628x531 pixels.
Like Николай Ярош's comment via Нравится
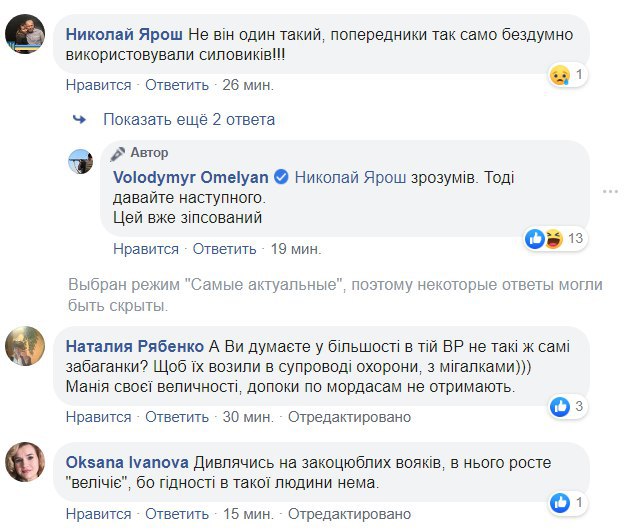(x=98, y=85)
